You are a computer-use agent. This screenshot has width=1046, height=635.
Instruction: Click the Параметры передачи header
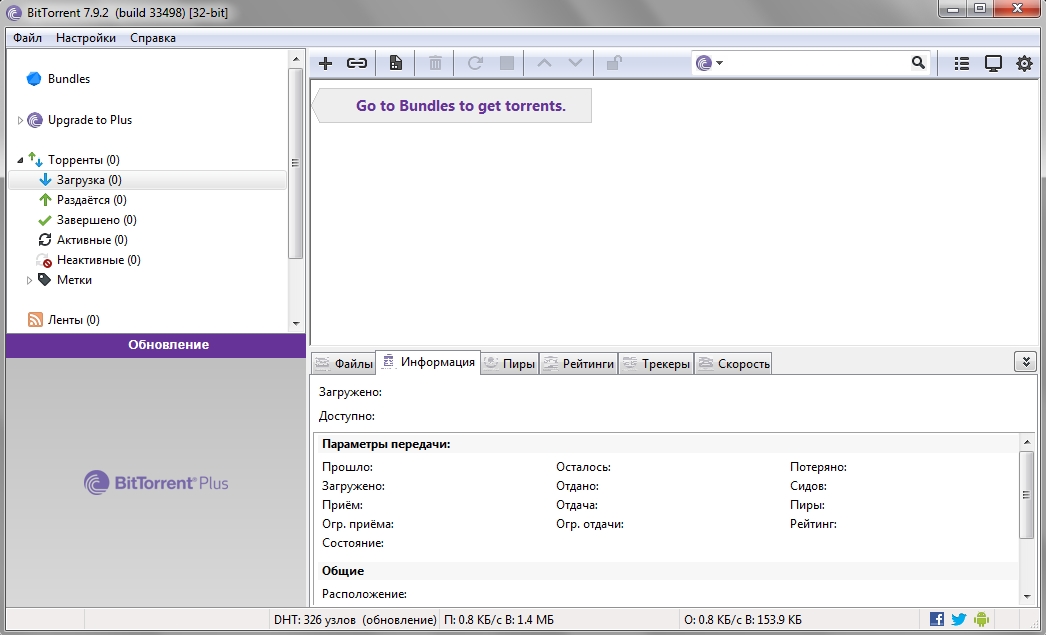coord(386,444)
